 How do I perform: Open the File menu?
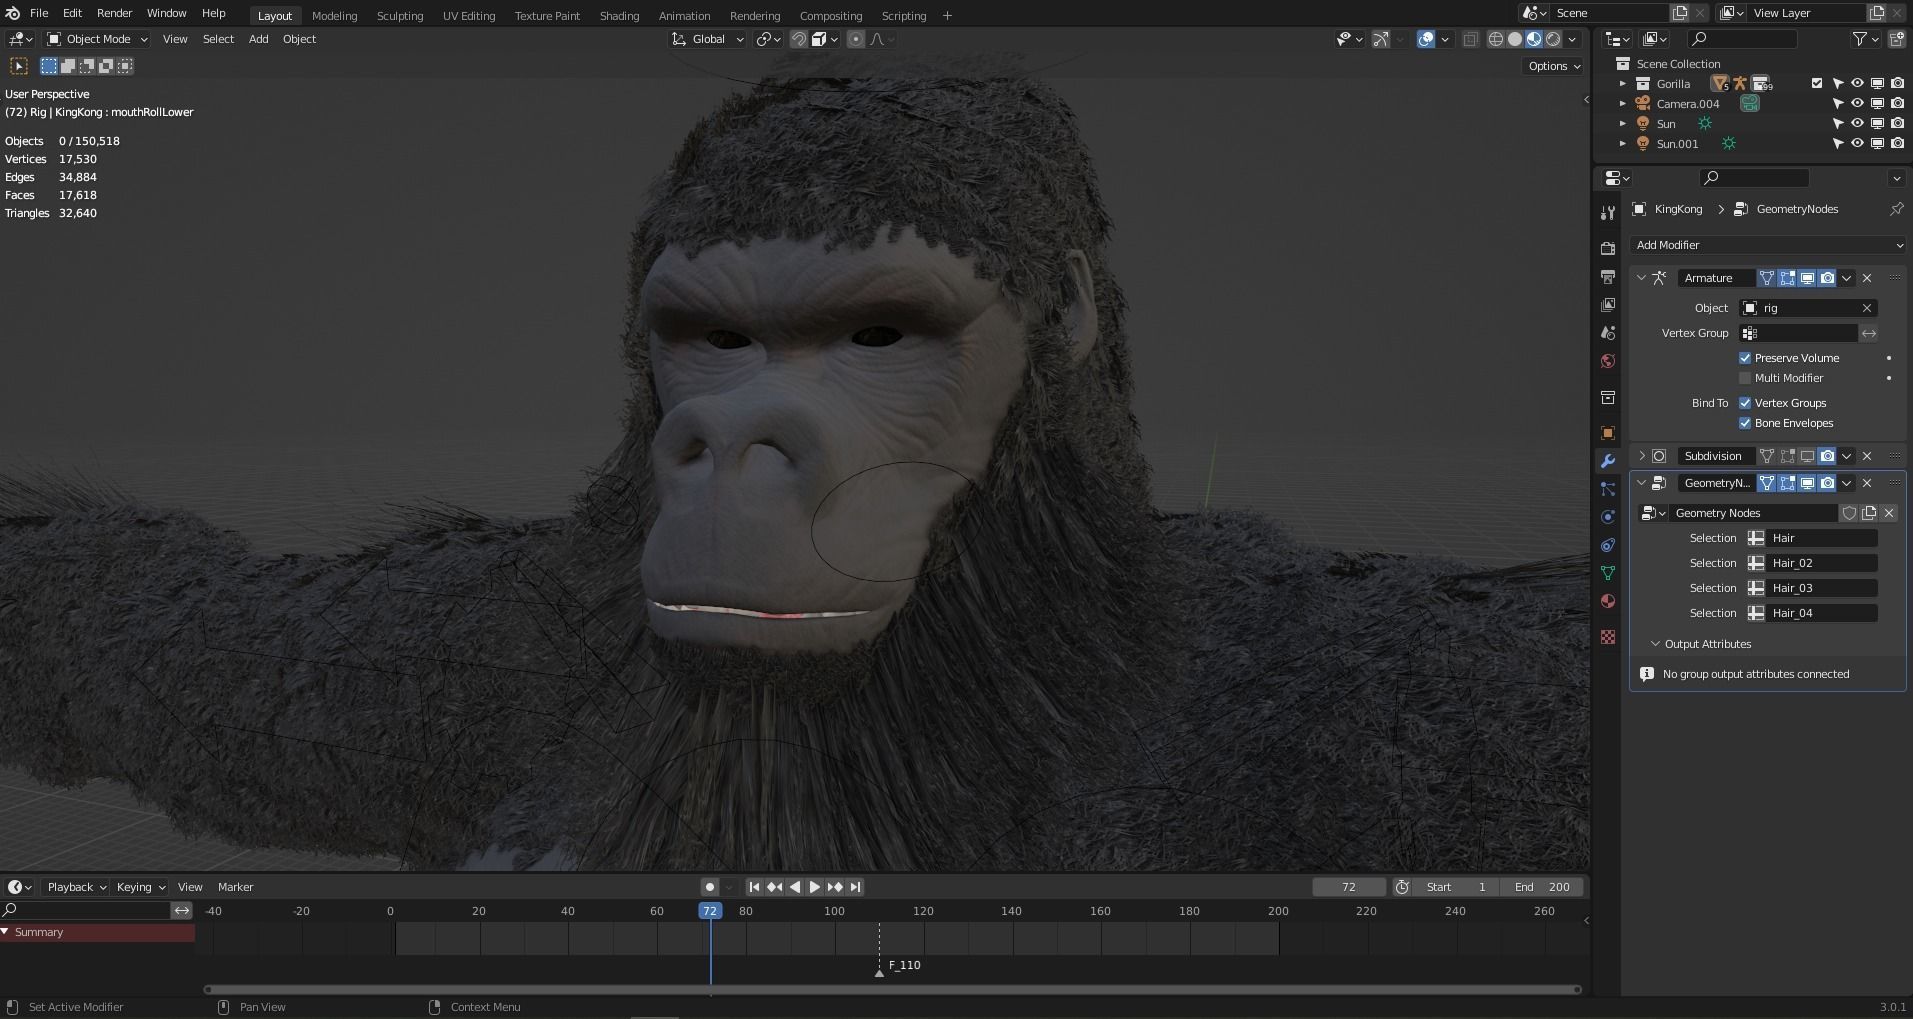39,13
